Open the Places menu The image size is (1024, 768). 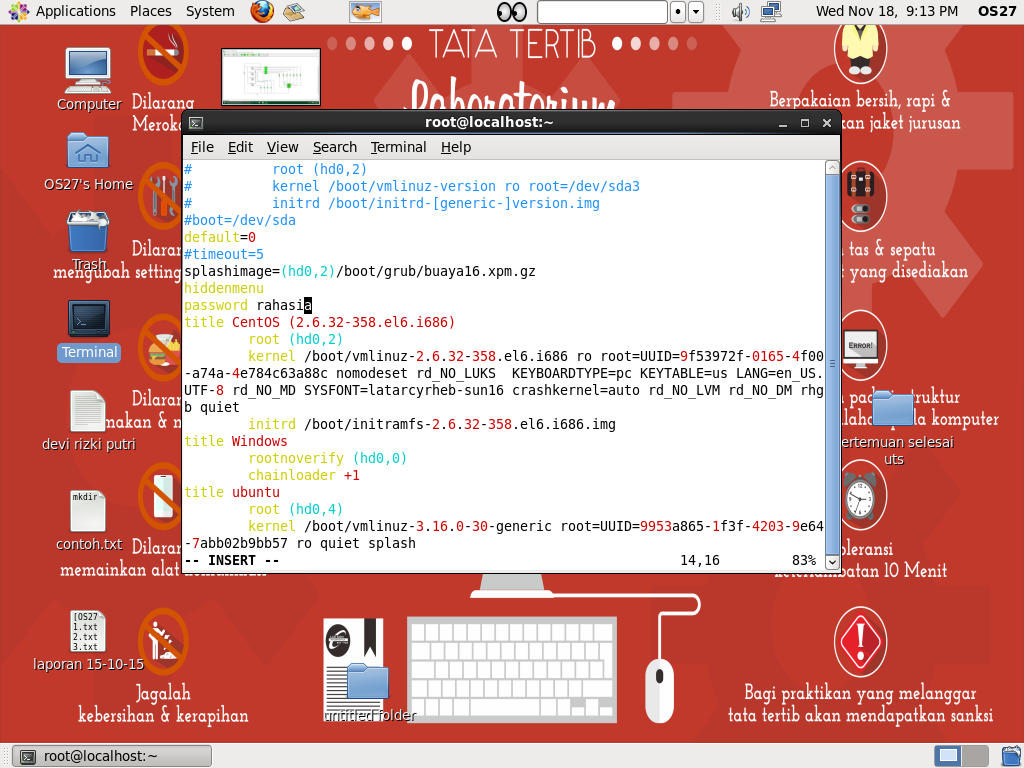click(151, 11)
